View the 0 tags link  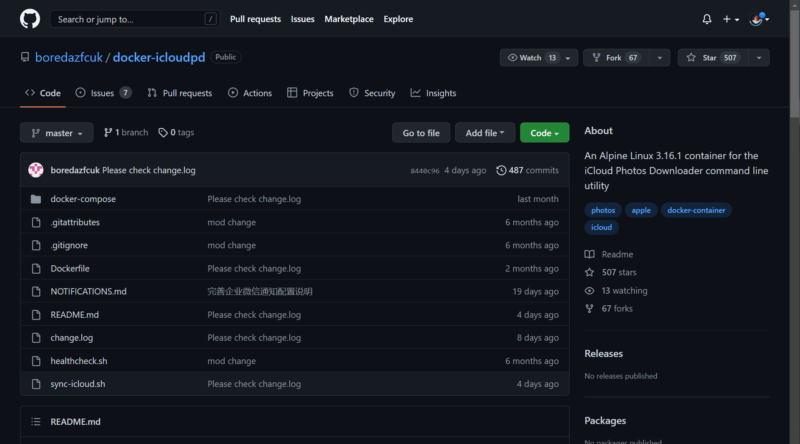176,133
